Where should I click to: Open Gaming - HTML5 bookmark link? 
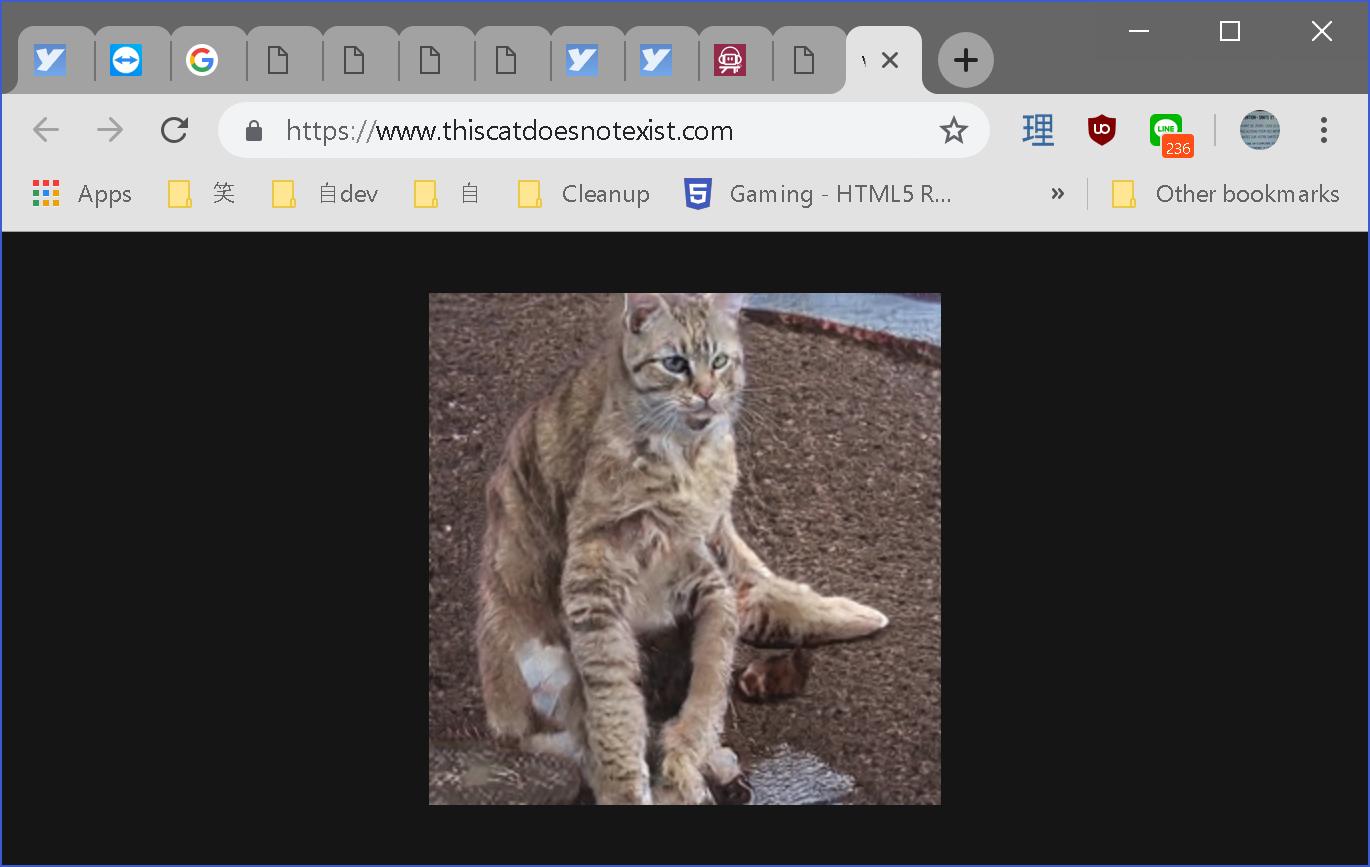pos(818,194)
